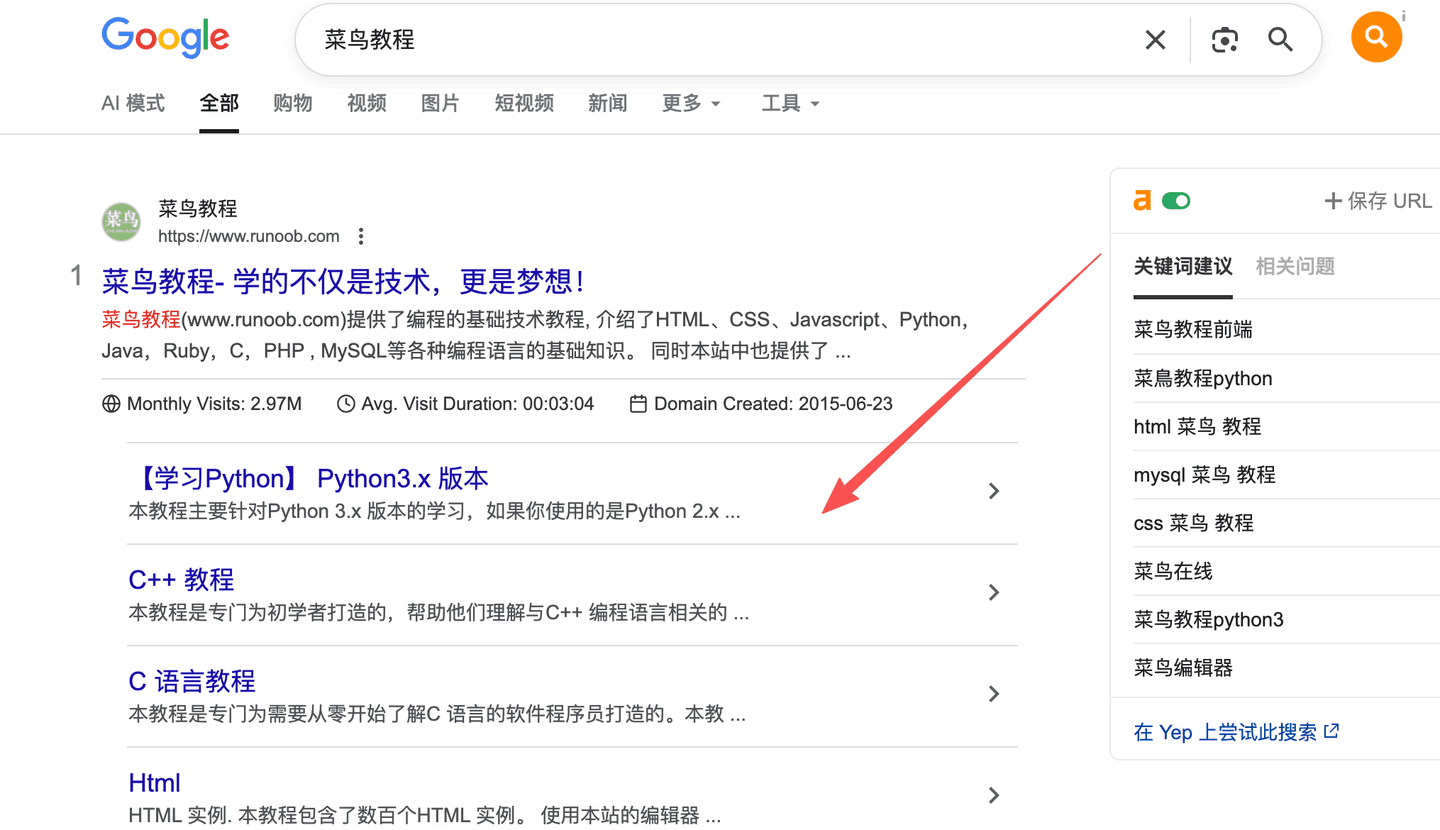This screenshot has width=1440, height=830.
Task: Clear the search box text
Action: (1155, 40)
